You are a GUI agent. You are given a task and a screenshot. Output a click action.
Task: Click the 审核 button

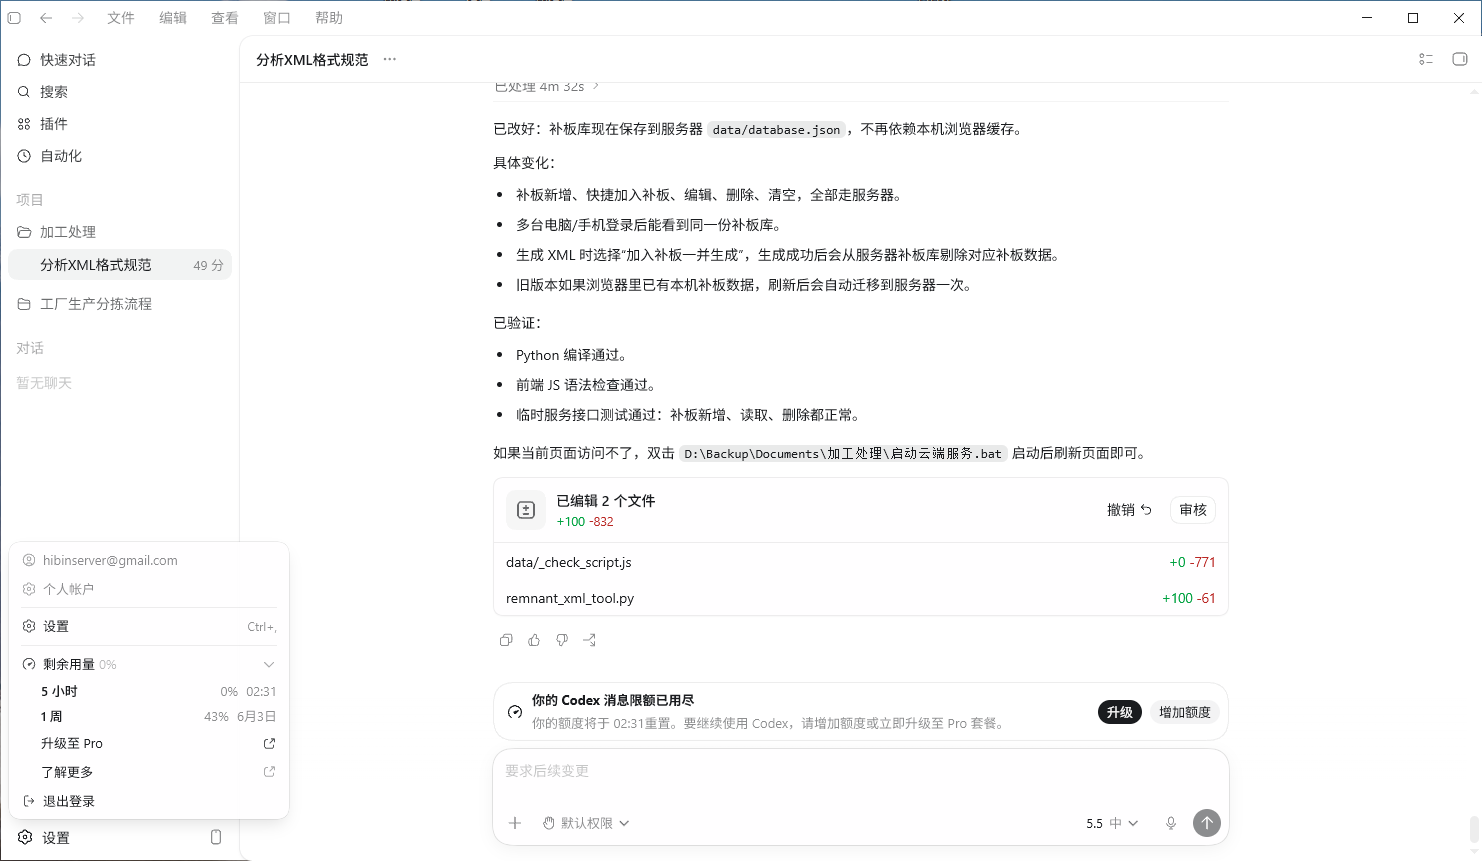tap(1193, 510)
